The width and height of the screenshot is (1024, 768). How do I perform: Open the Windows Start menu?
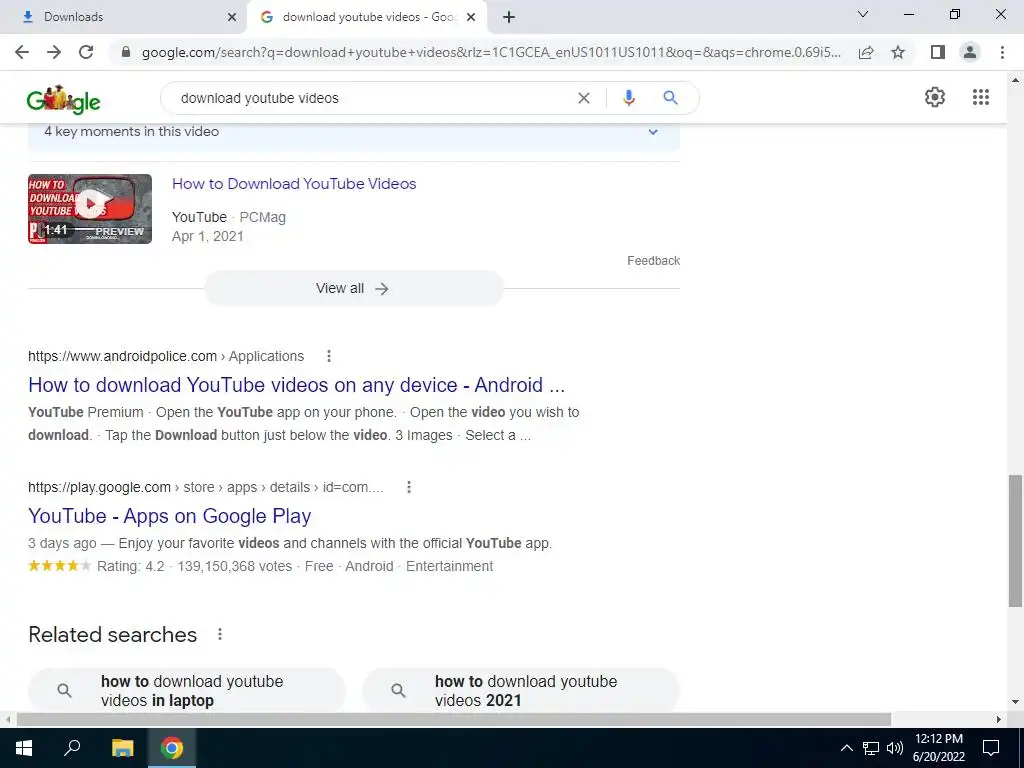24,748
